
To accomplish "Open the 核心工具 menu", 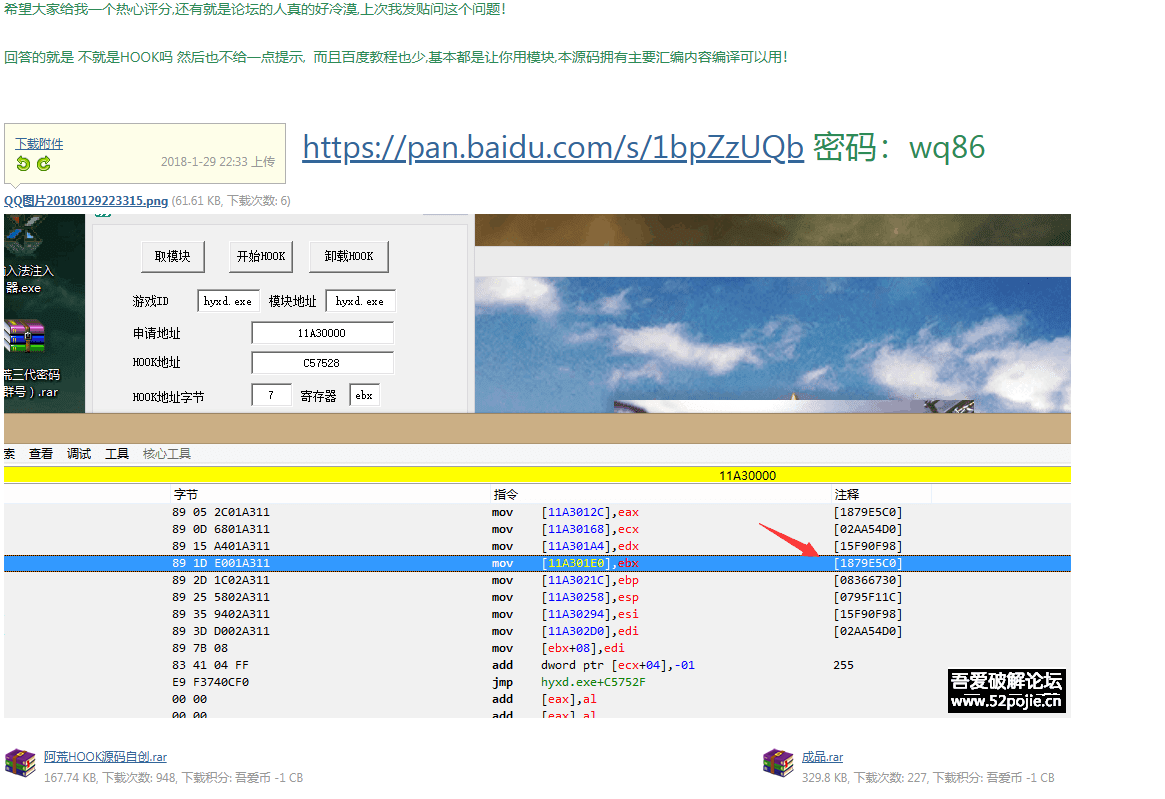I will [x=167, y=453].
